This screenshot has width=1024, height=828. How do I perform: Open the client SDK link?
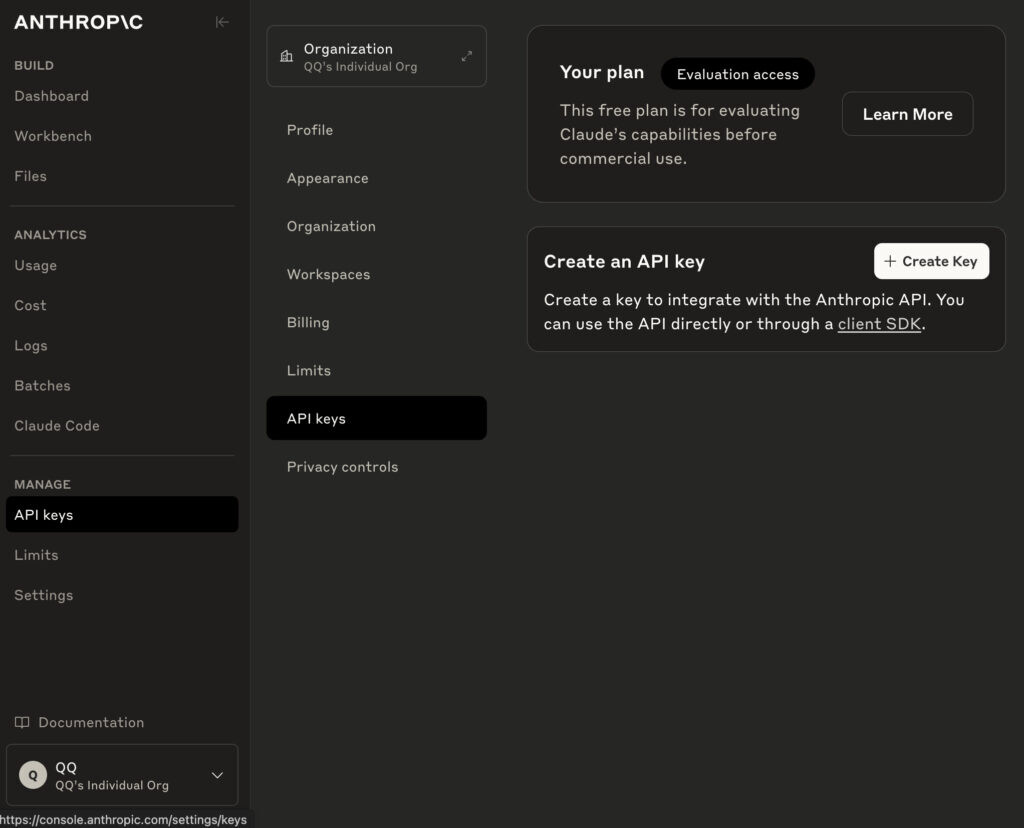click(879, 324)
